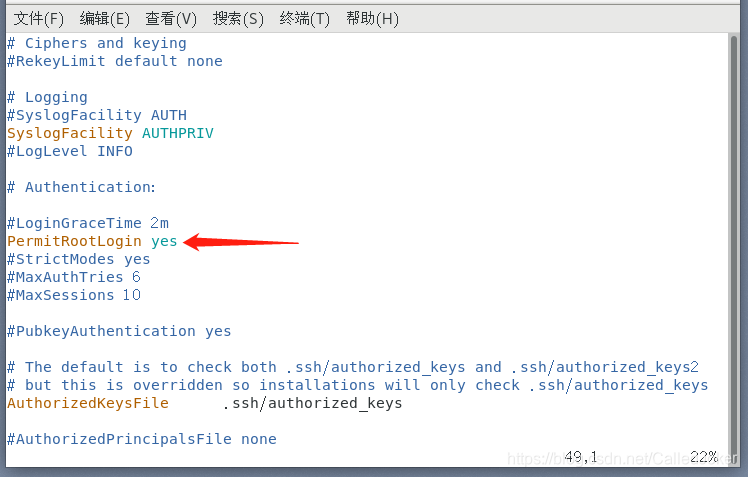
Task: Click the #StrictModes yes line
Action: click(78, 259)
